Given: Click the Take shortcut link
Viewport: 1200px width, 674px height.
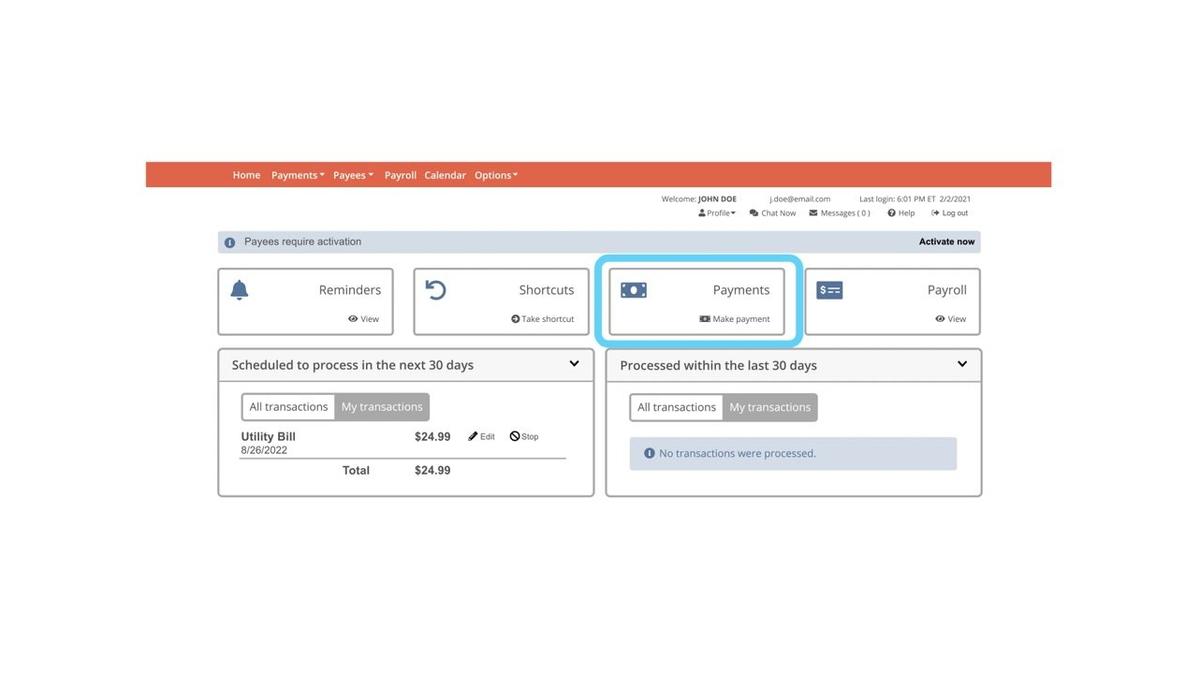Looking at the screenshot, I should tap(548, 319).
